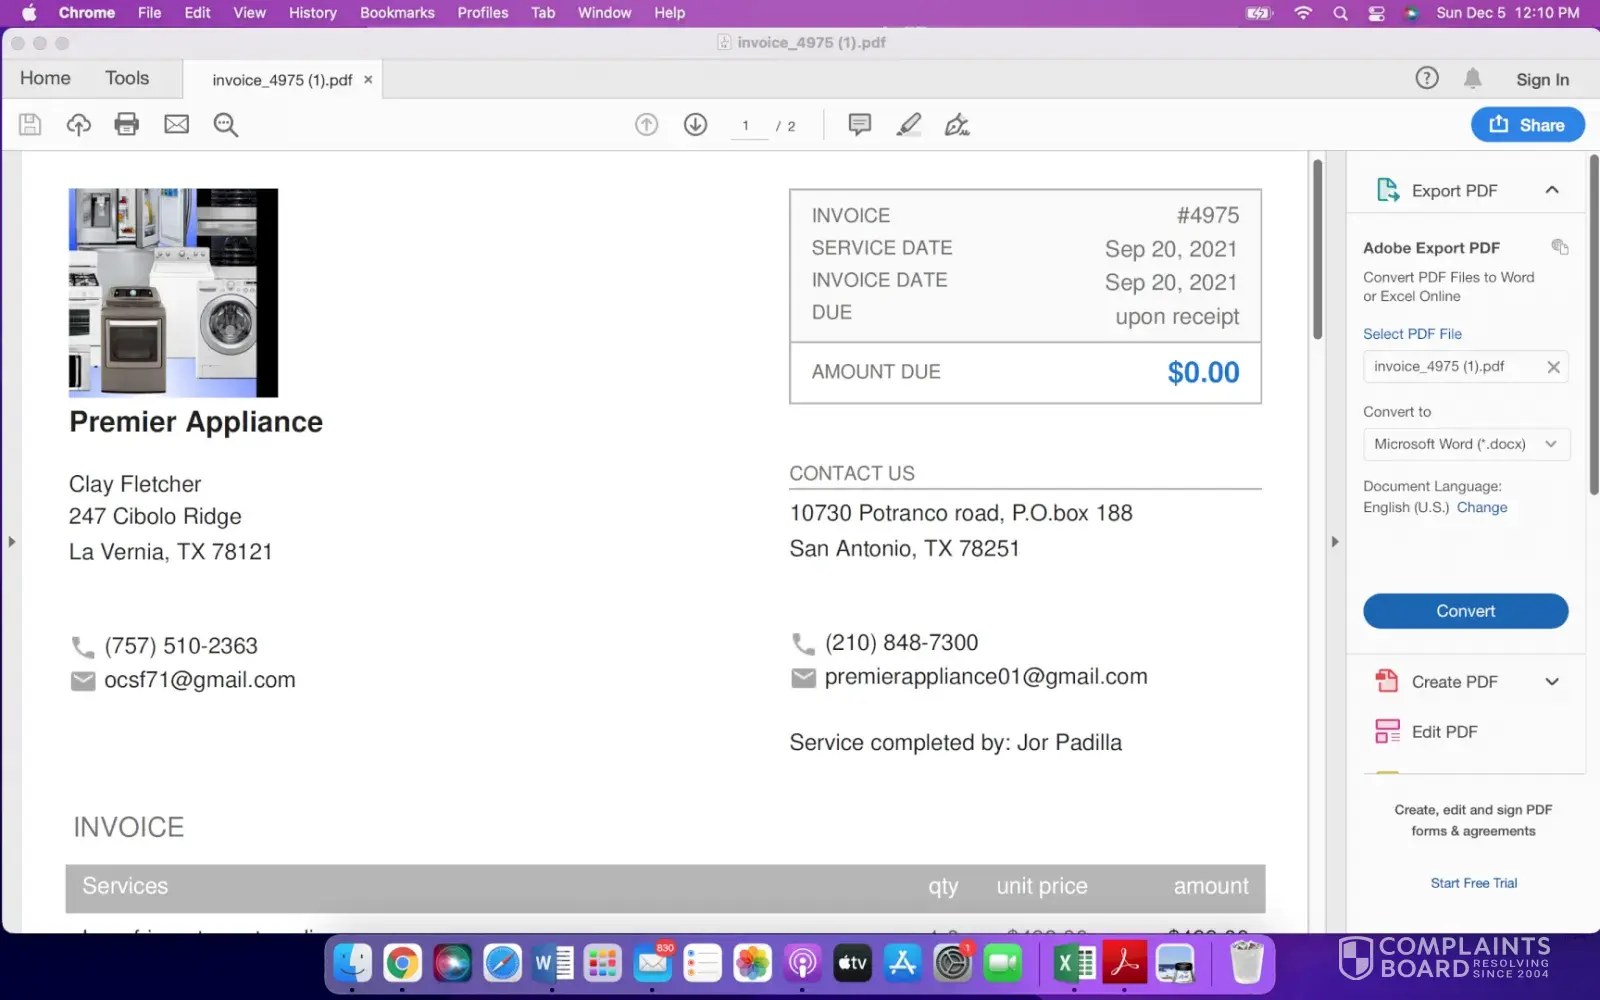Click the Save file icon in toolbar
The image size is (1600, 1000).
pyautogui.click(x=30, y=125)
